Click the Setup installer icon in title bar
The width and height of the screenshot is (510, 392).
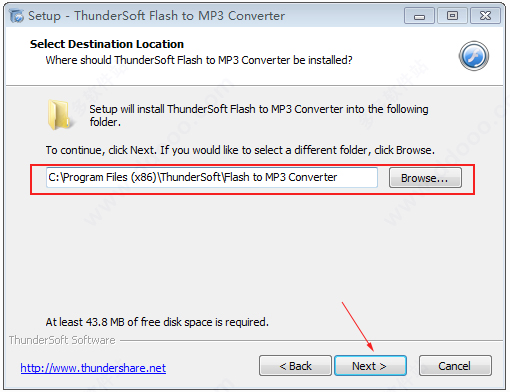tap(16, 16)
